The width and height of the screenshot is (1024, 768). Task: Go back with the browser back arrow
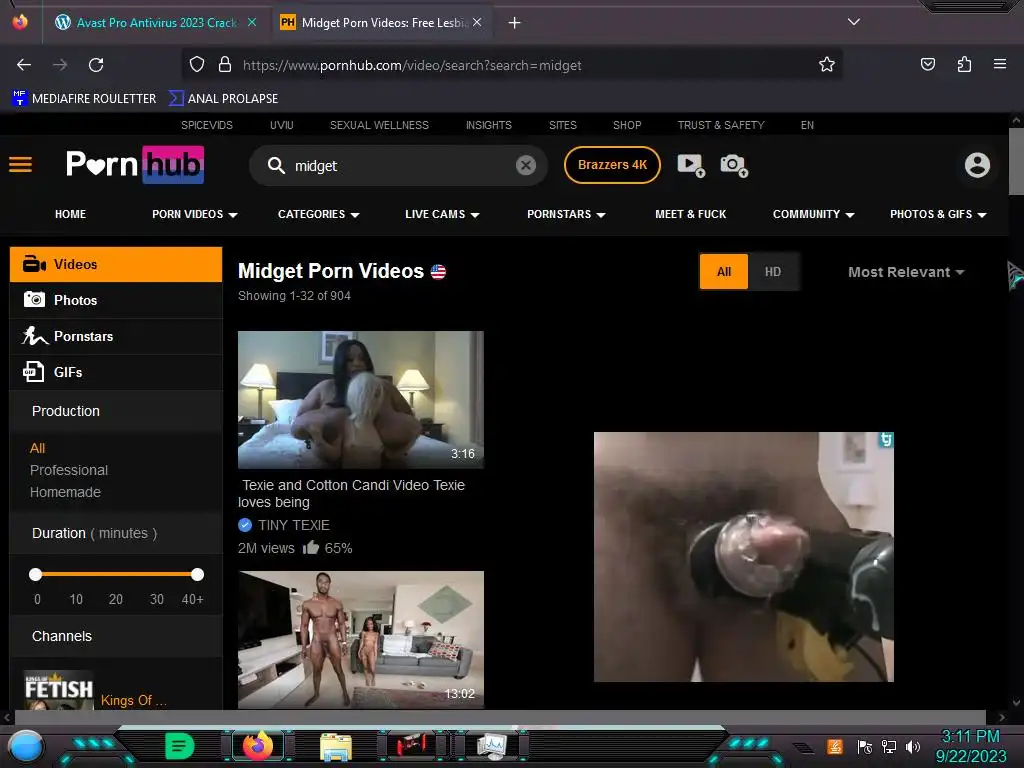coord(24,65)
